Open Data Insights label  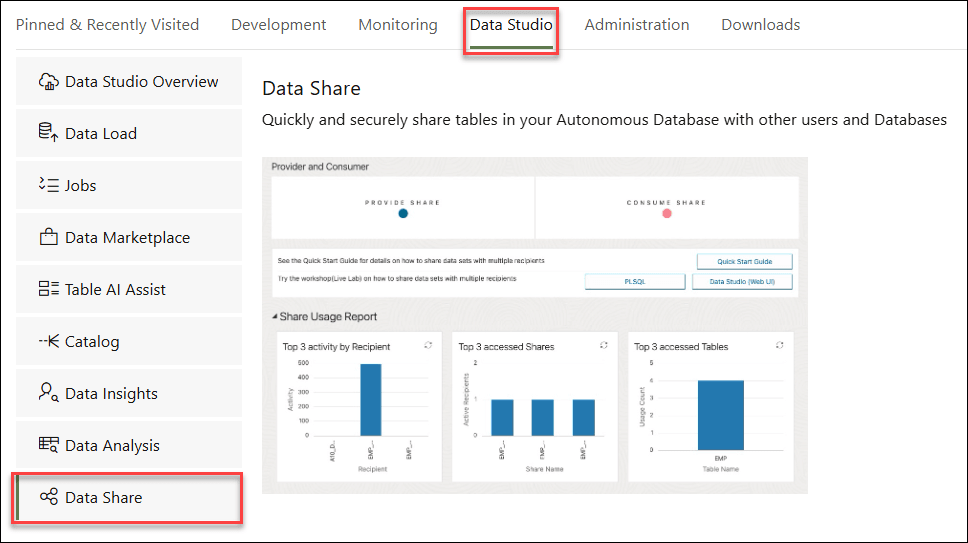click(112, 393)
